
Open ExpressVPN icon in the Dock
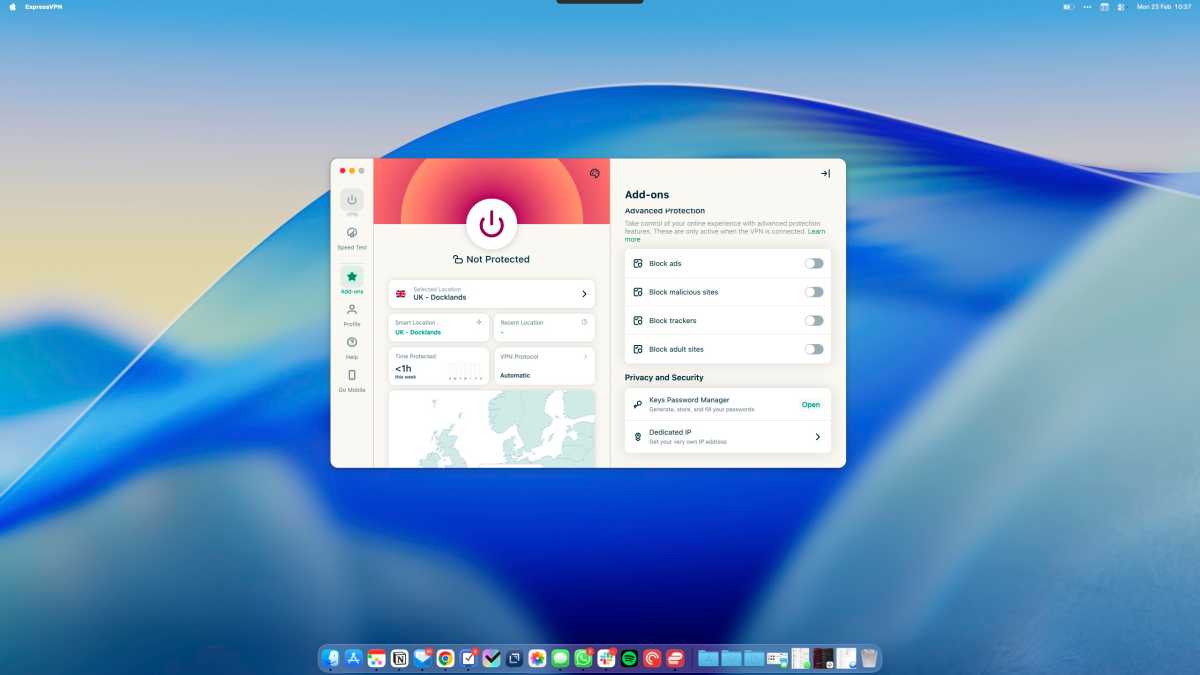[x=675, y=658]
